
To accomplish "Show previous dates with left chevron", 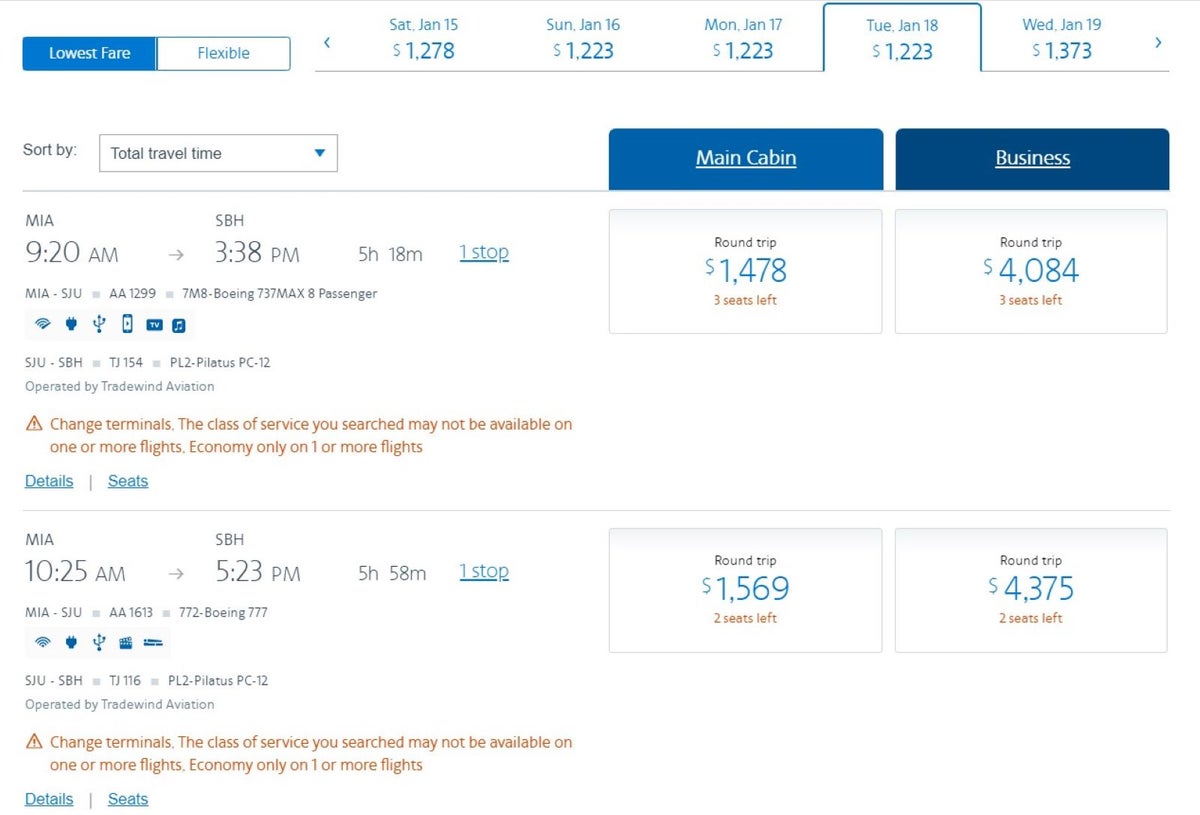I will 327,42.
